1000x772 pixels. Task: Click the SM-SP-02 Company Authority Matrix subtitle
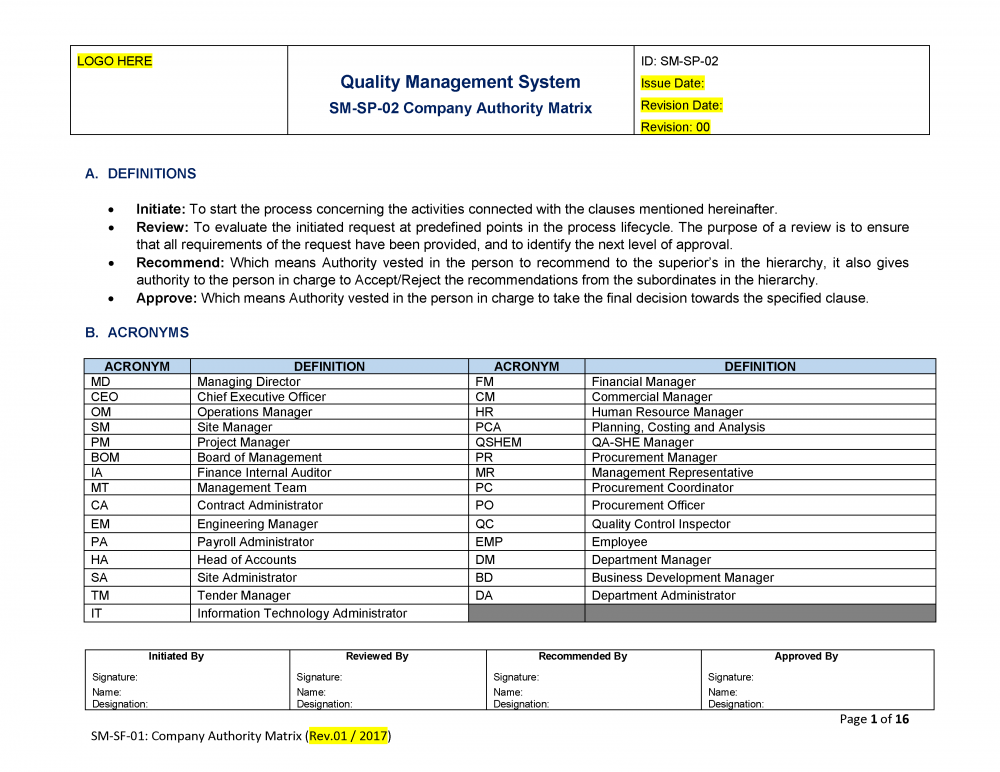pyautogui.click(x=460, y=108)
